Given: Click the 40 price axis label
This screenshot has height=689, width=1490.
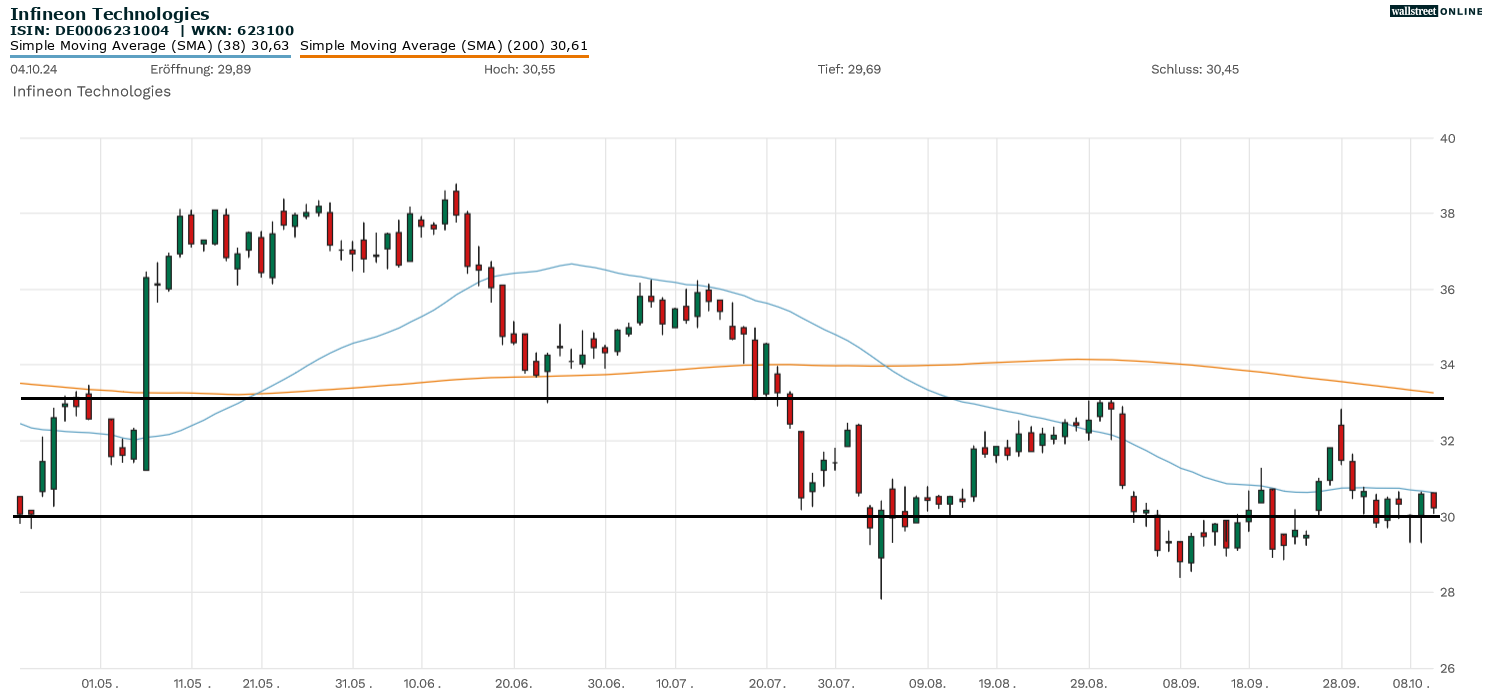Looking at the screenshot, I should 1447,138.
